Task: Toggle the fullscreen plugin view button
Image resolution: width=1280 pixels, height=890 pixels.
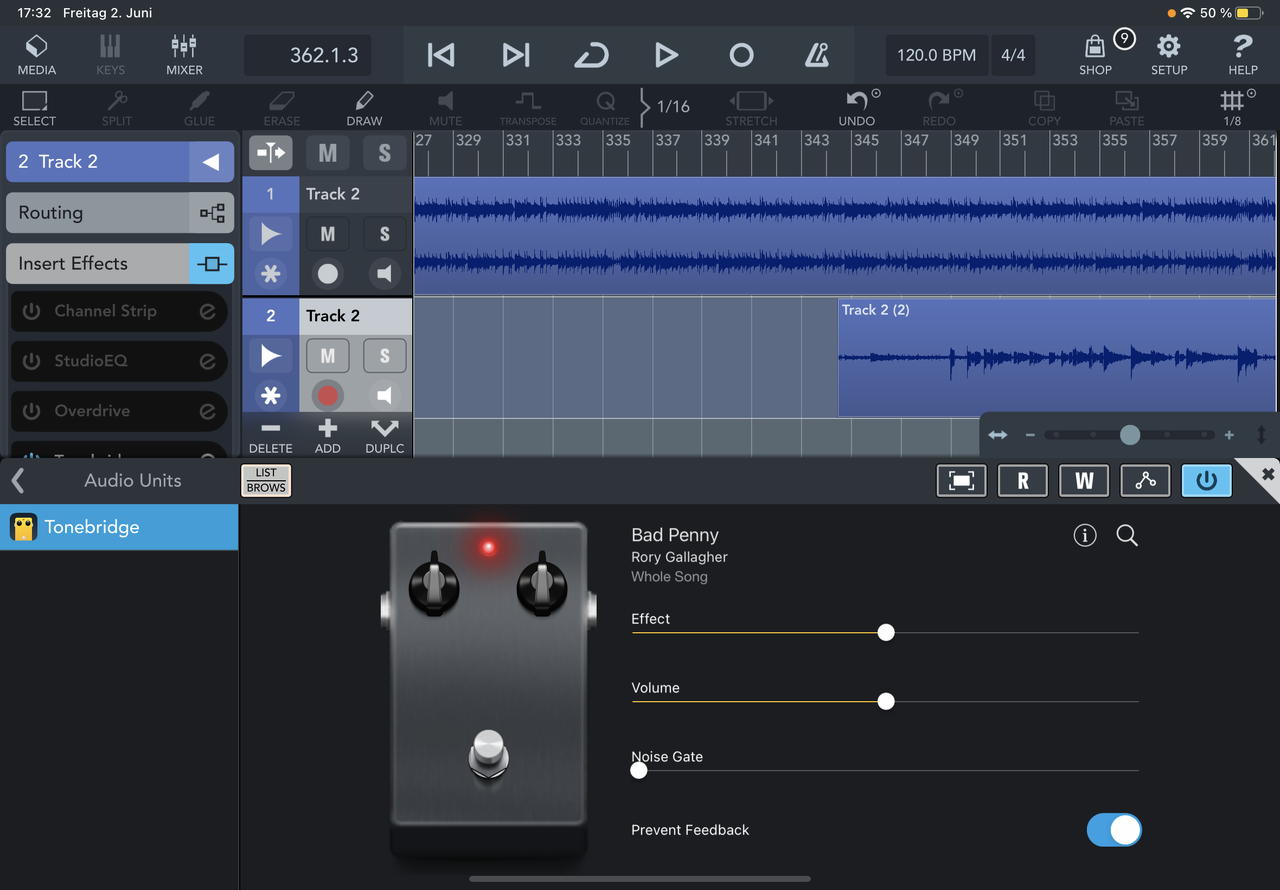Action: (x=961, y=481)
